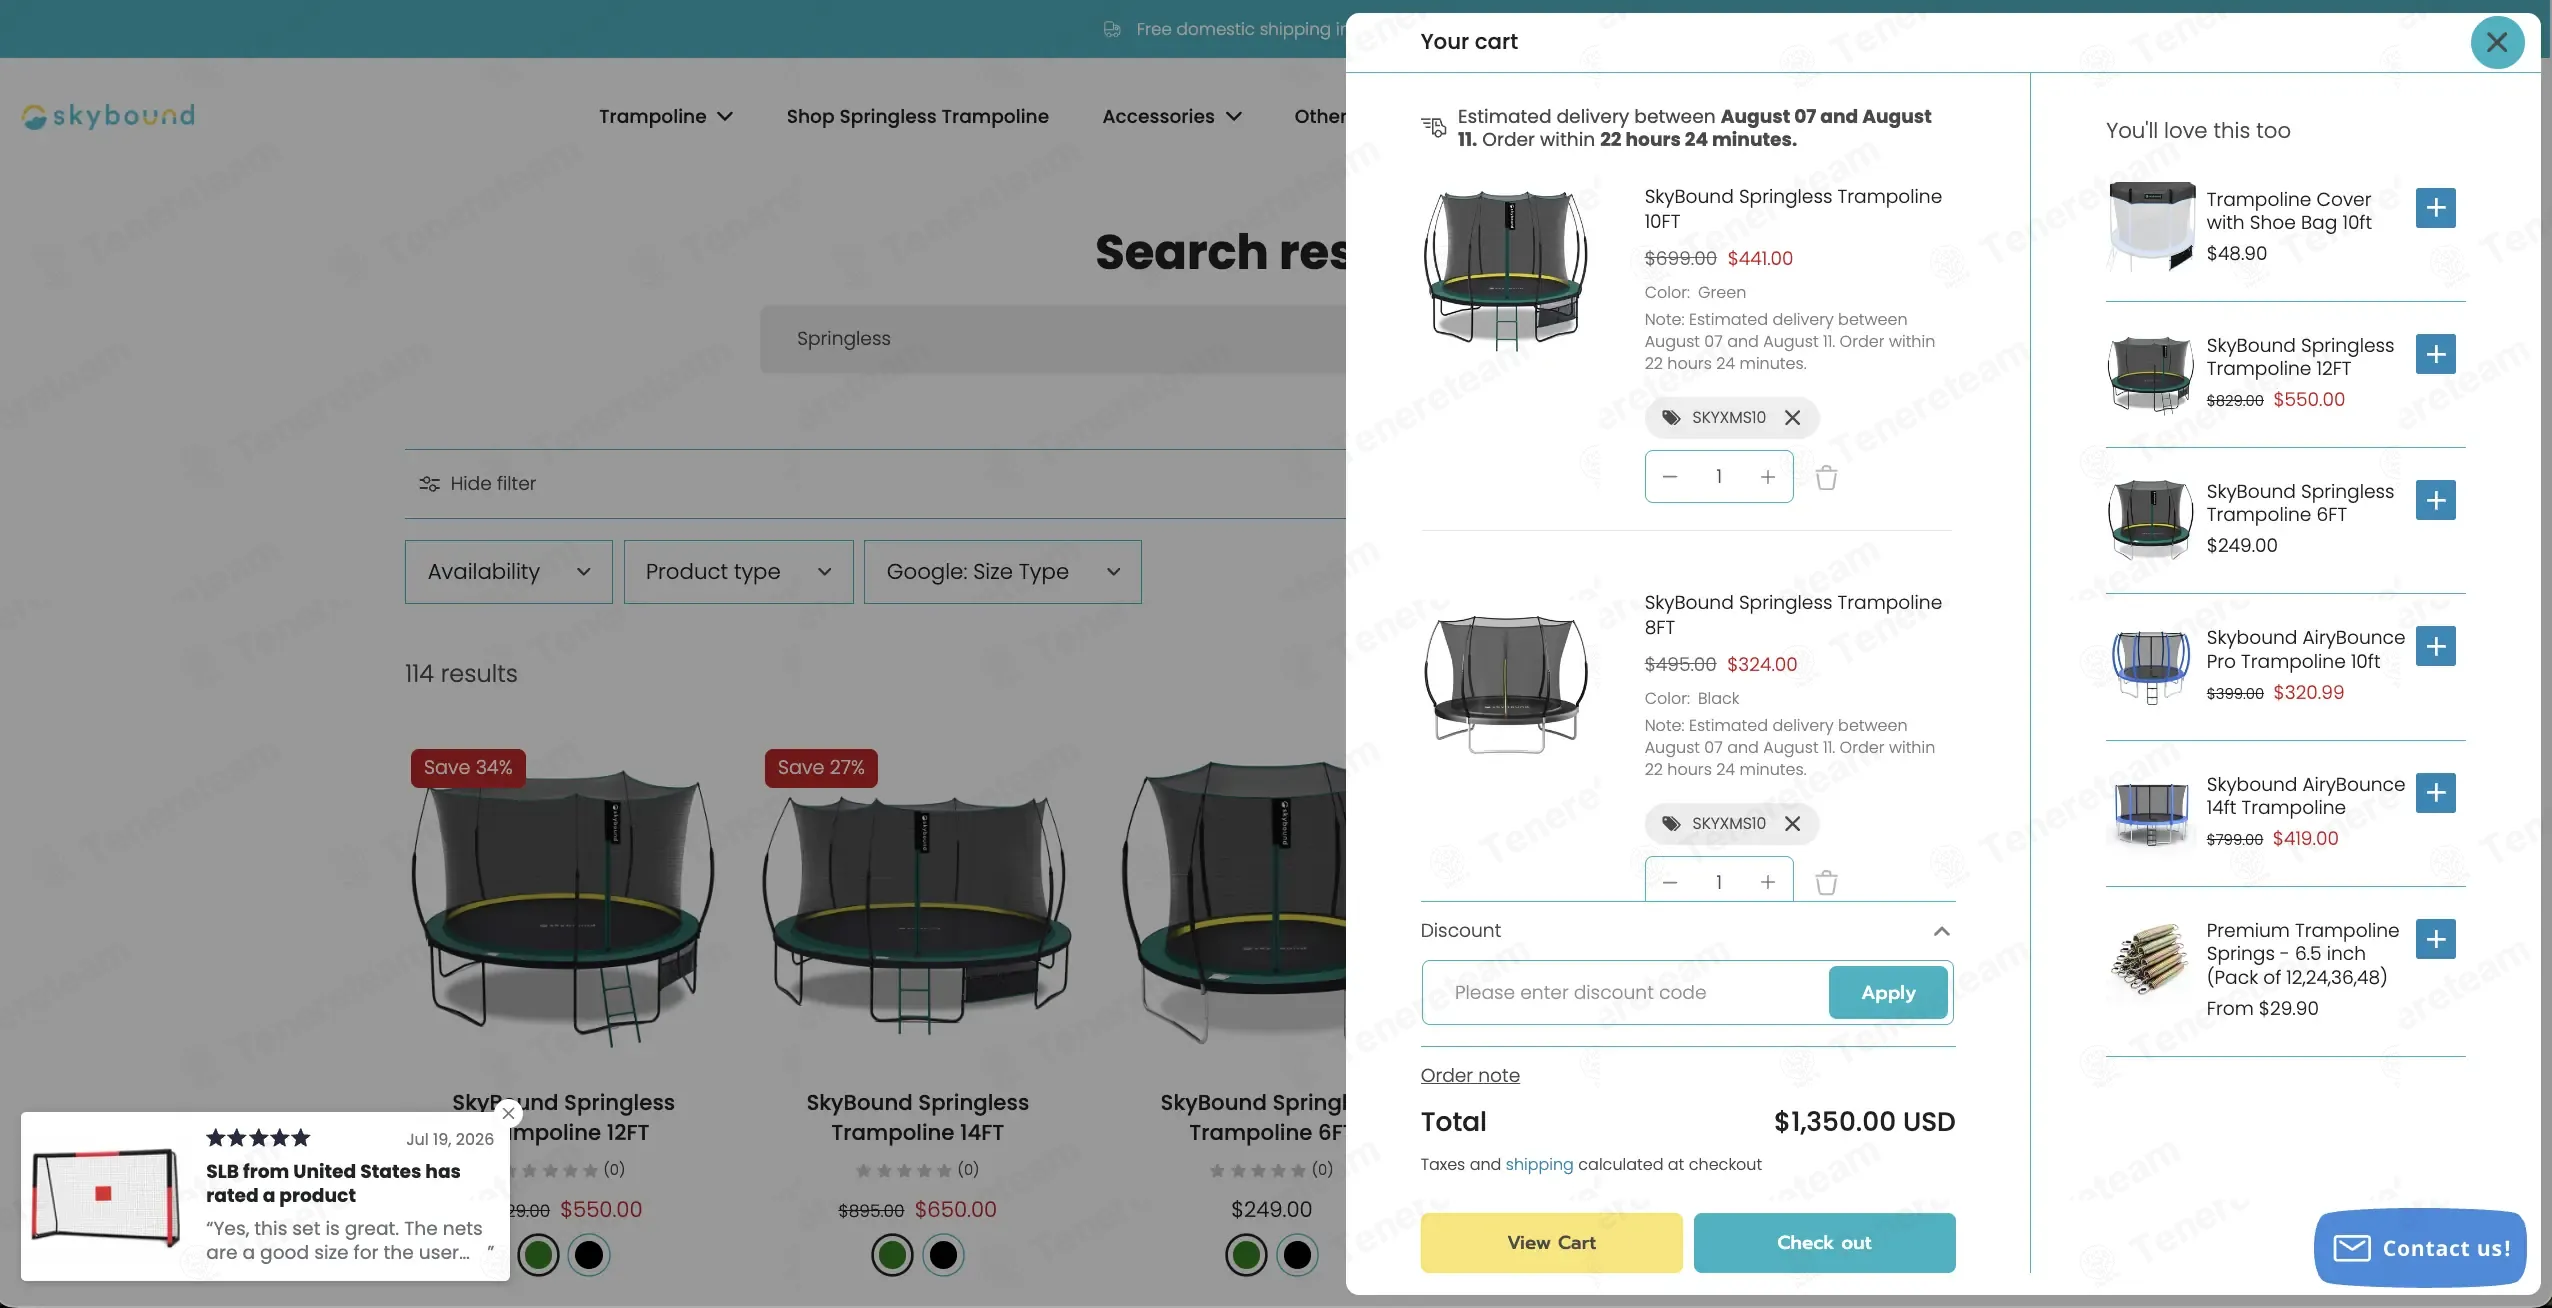2552x1308 pixels.
Task: Increase quantity of 8FT trampoline
Action: point(1767,882)
